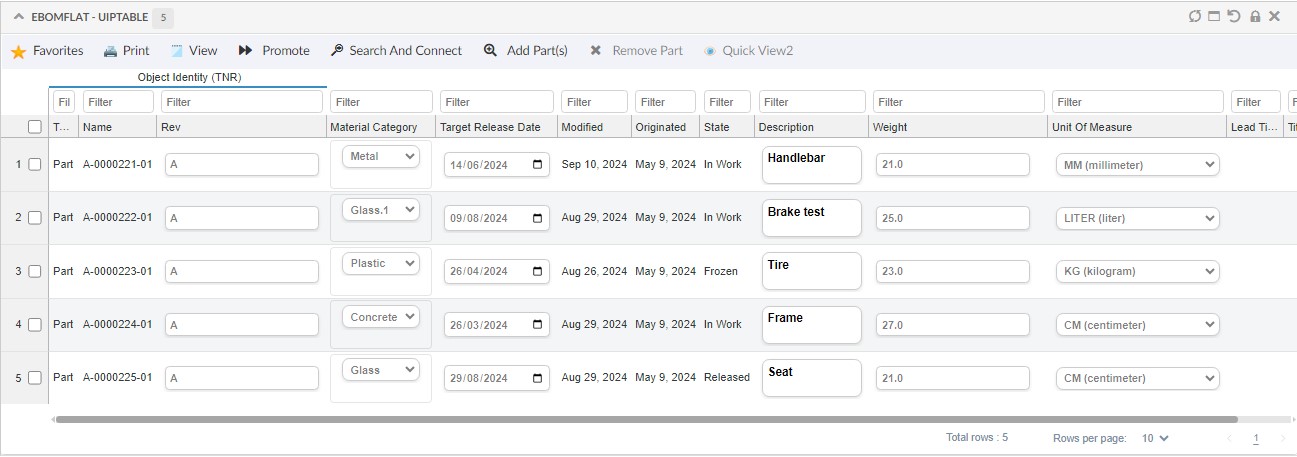Click the Weight field showing 27.0

[x=952, y=325]
